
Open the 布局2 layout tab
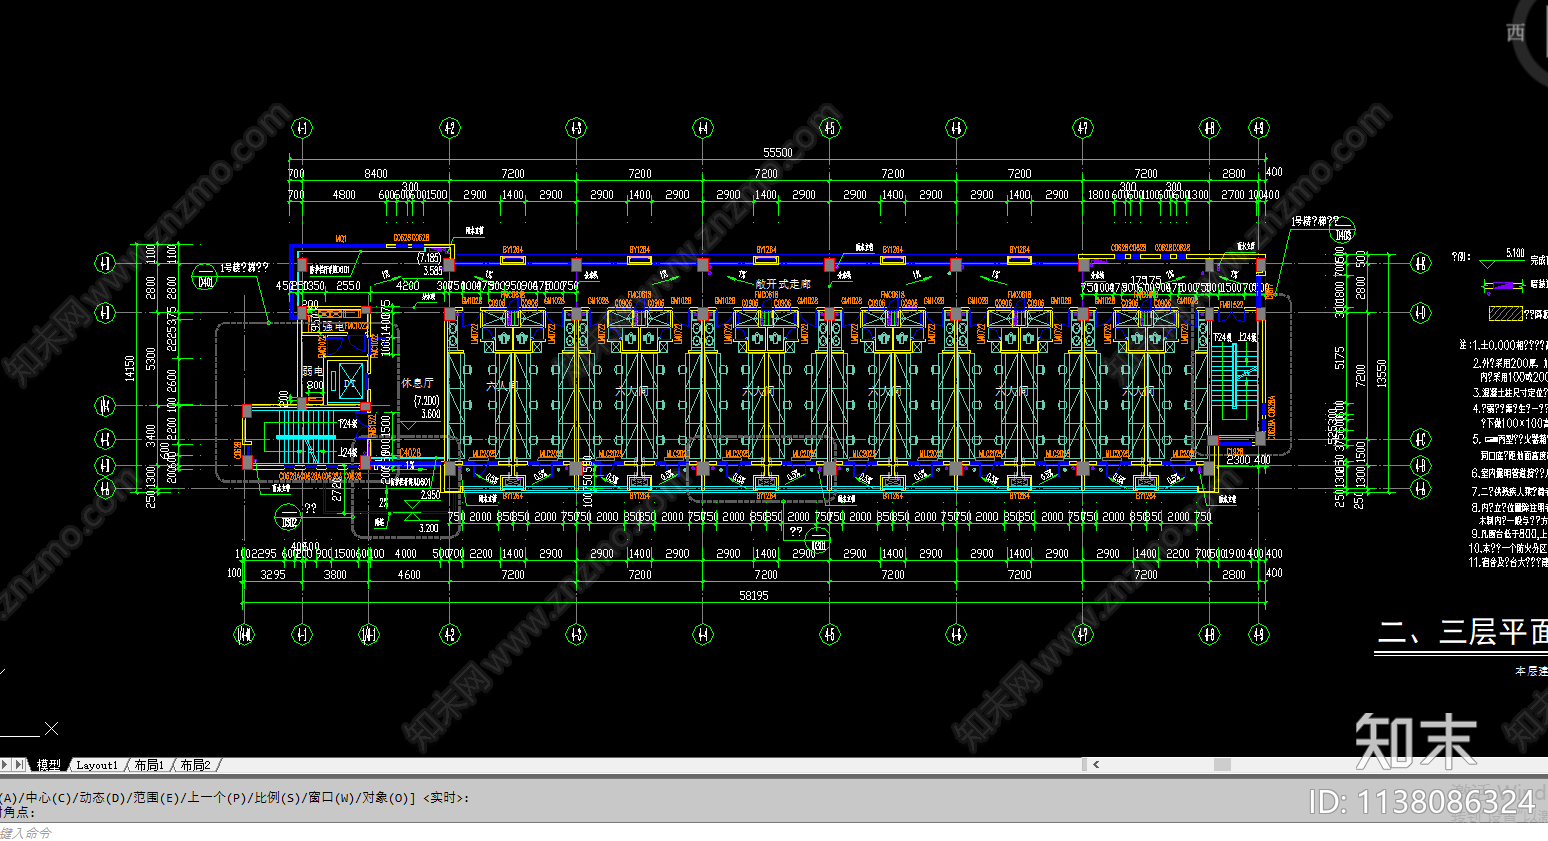tap(196, 765)
